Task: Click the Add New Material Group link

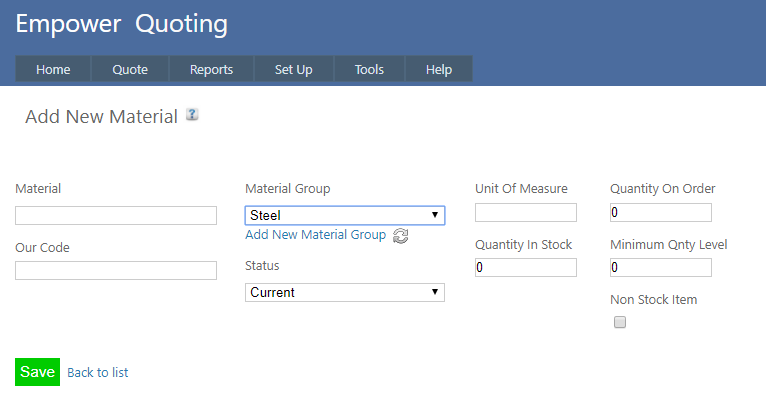Action: (315, 235)
